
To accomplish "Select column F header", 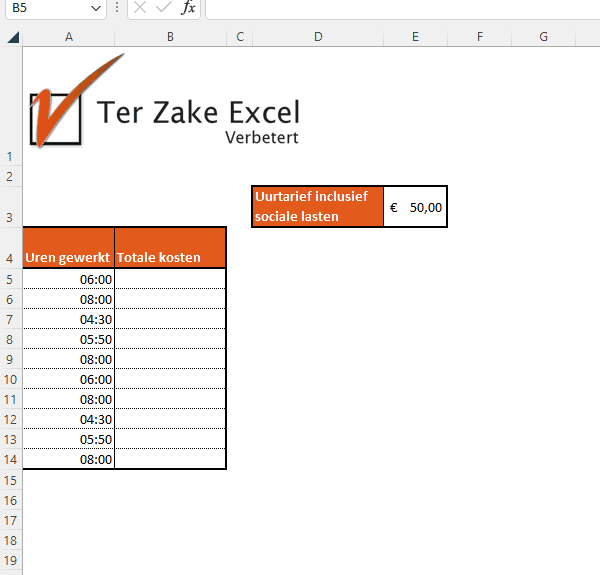I will point(479,37).
